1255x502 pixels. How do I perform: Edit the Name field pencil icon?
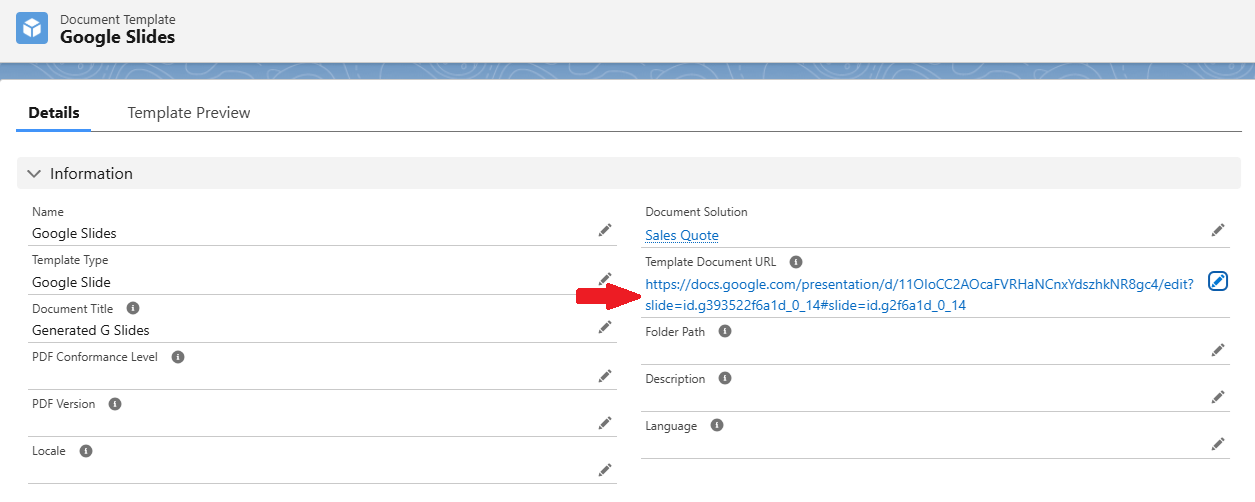point(605,230)
